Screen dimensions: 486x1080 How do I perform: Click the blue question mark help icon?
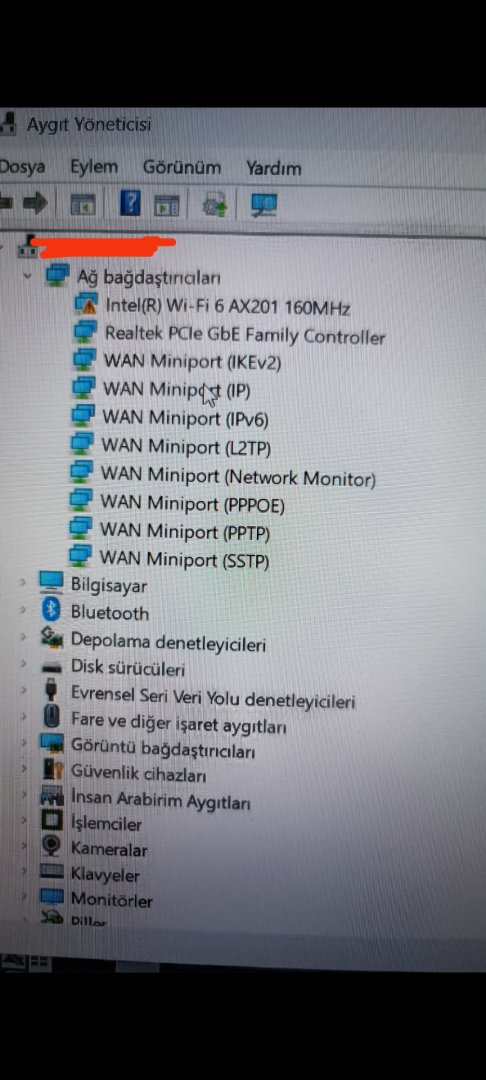(131, 204)
